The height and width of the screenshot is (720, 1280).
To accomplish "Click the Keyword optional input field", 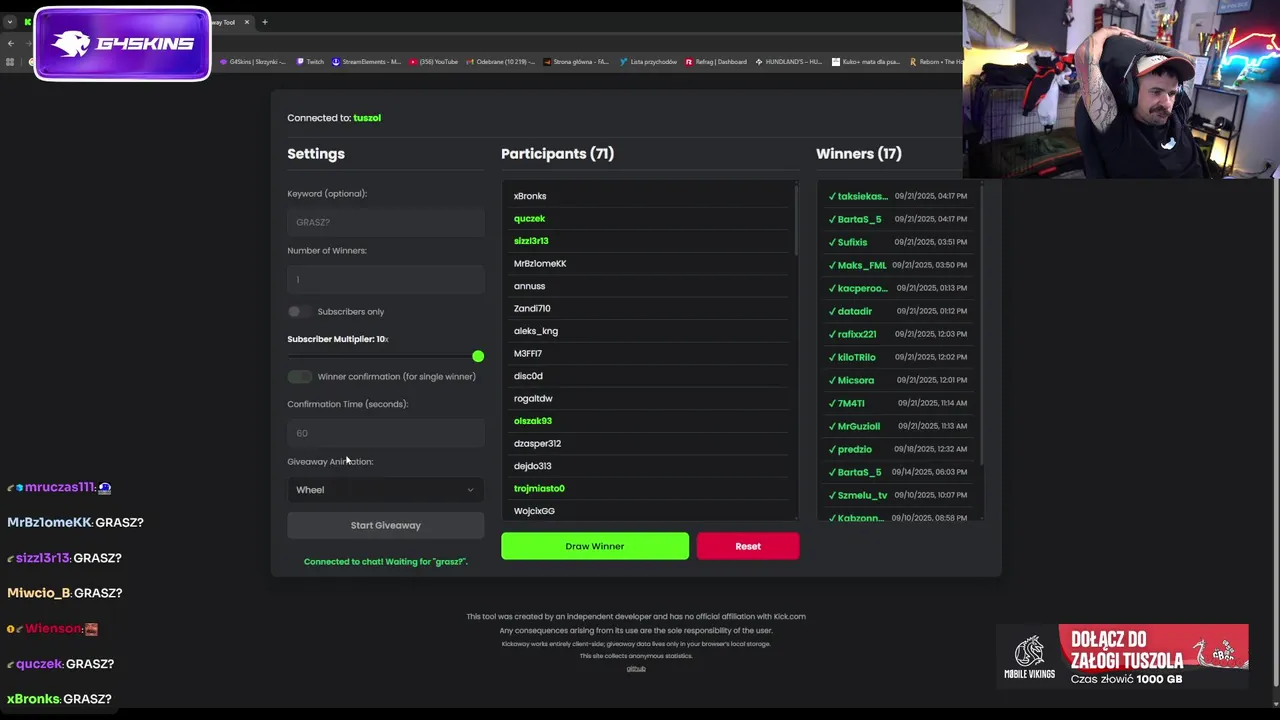I will point(385,222).
